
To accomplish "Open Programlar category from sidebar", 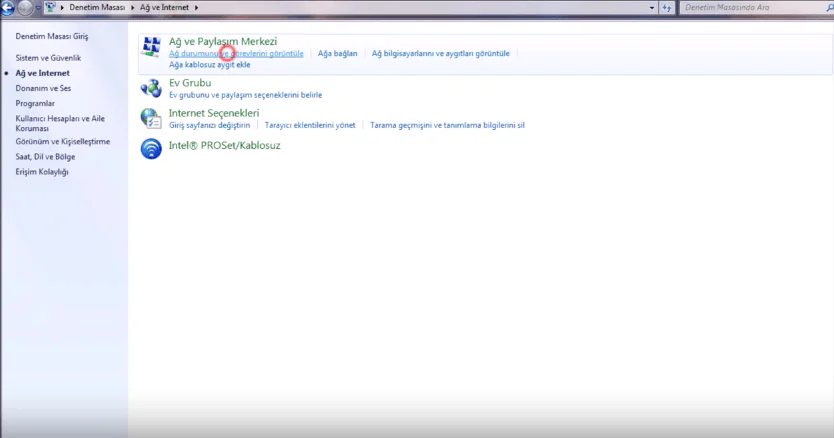I will click(x=35, y=103).
